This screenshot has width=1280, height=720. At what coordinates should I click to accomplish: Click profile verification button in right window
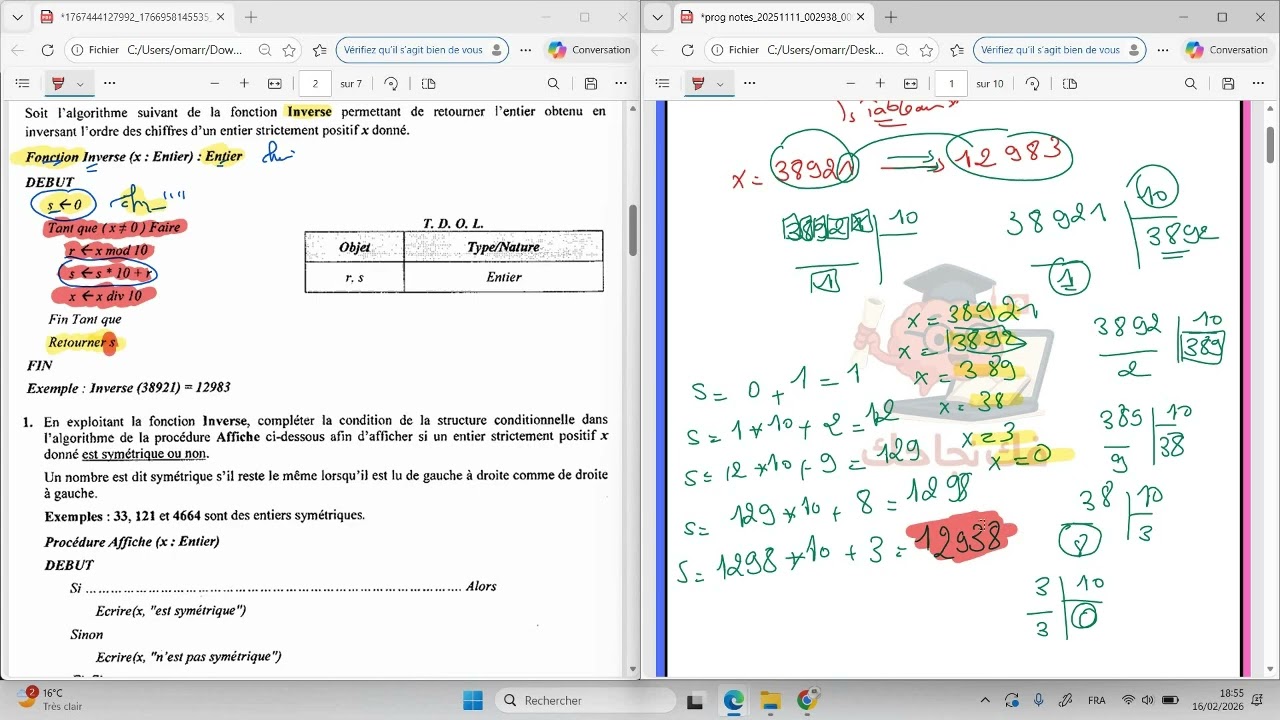click(x=1060, y=50)
